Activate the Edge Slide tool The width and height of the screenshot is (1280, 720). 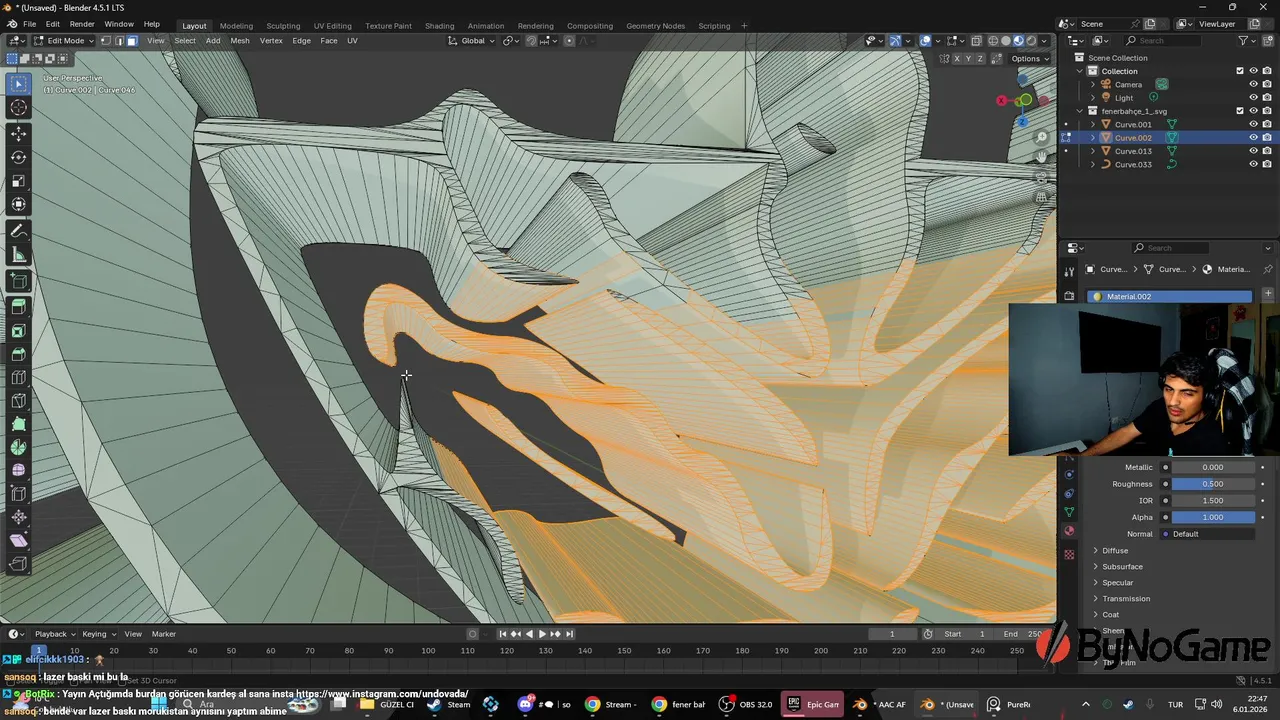click(18, 494)
